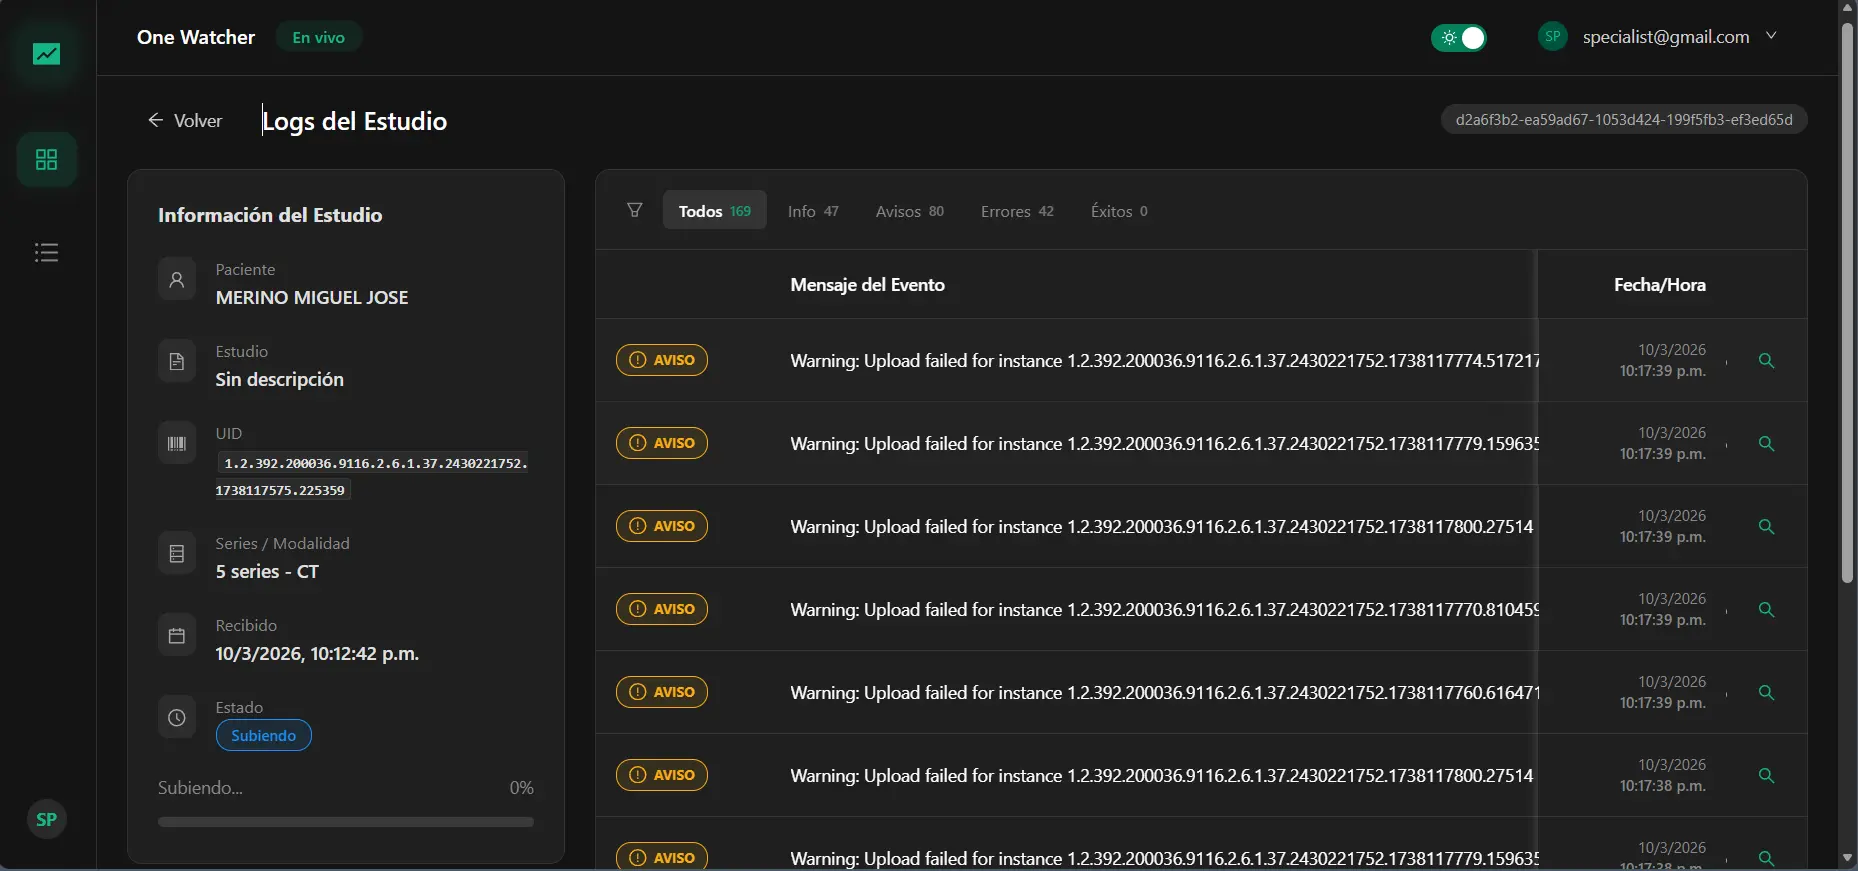Switch to the Info 47 tab

pos(813,211)
